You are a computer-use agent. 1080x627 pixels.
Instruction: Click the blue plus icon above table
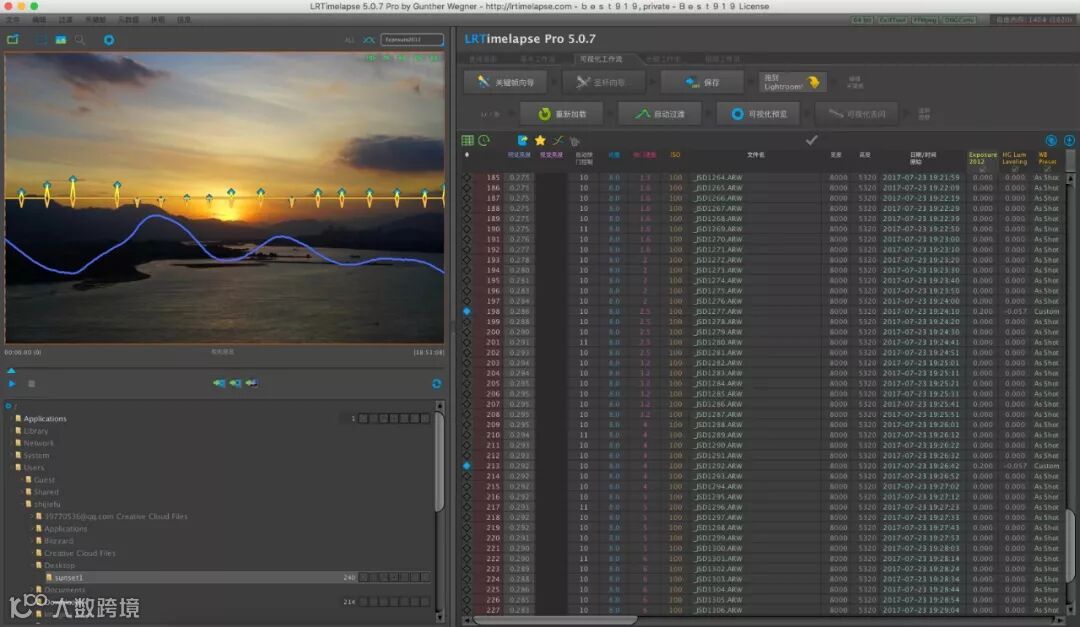tap(1051, 141)
